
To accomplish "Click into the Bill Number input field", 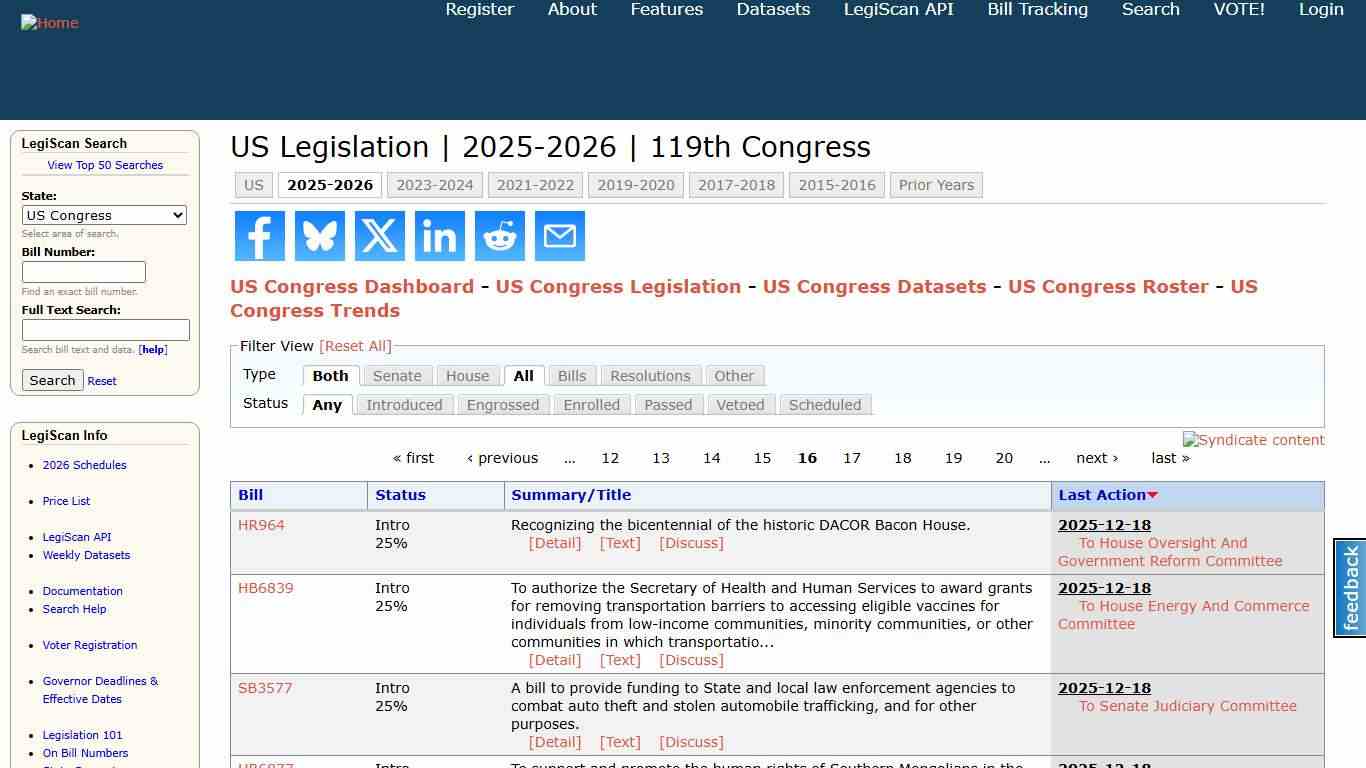I will 83,272.
